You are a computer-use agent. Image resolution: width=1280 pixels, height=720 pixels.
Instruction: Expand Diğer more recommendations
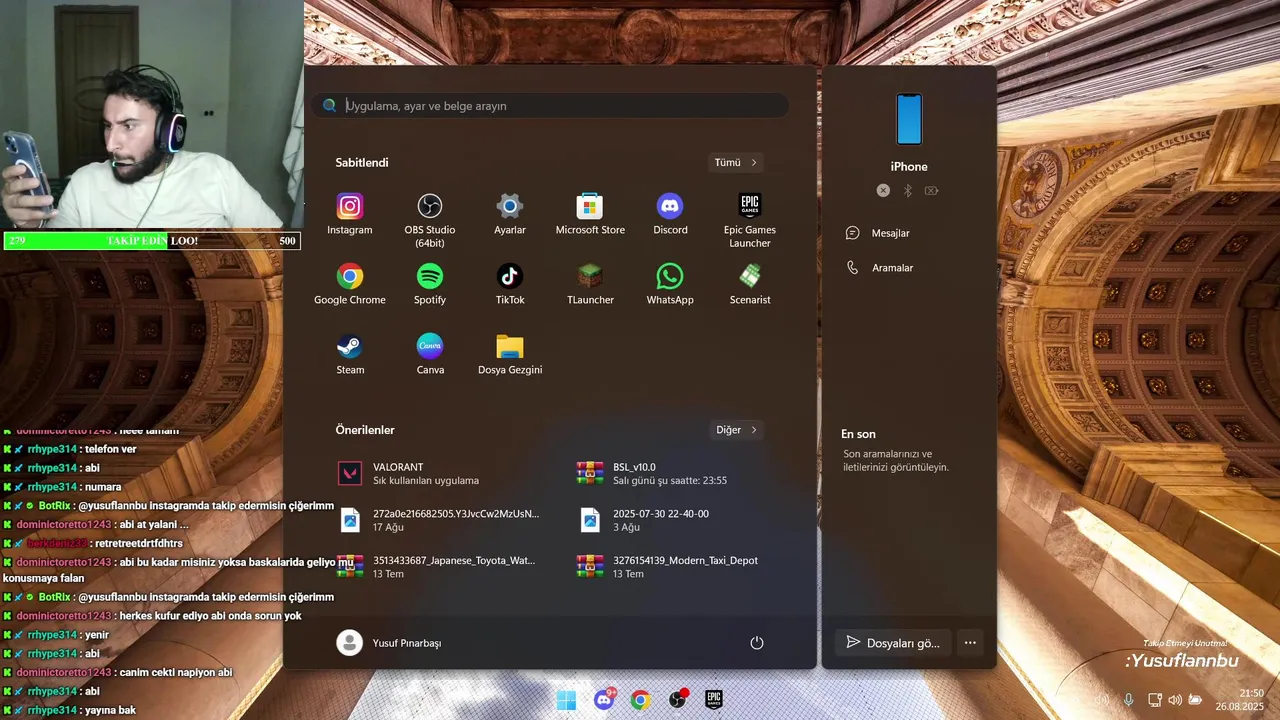coord(736,430)
